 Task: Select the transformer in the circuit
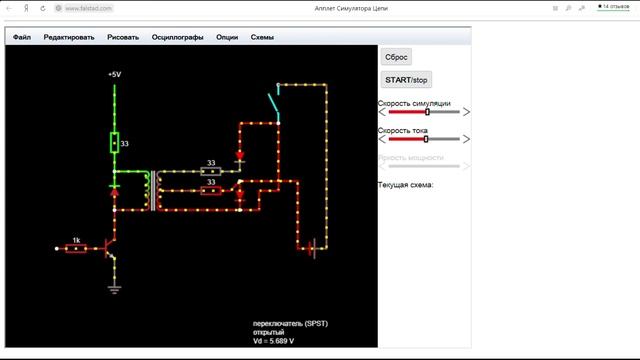pyautogui.click(x=153, y=191)
